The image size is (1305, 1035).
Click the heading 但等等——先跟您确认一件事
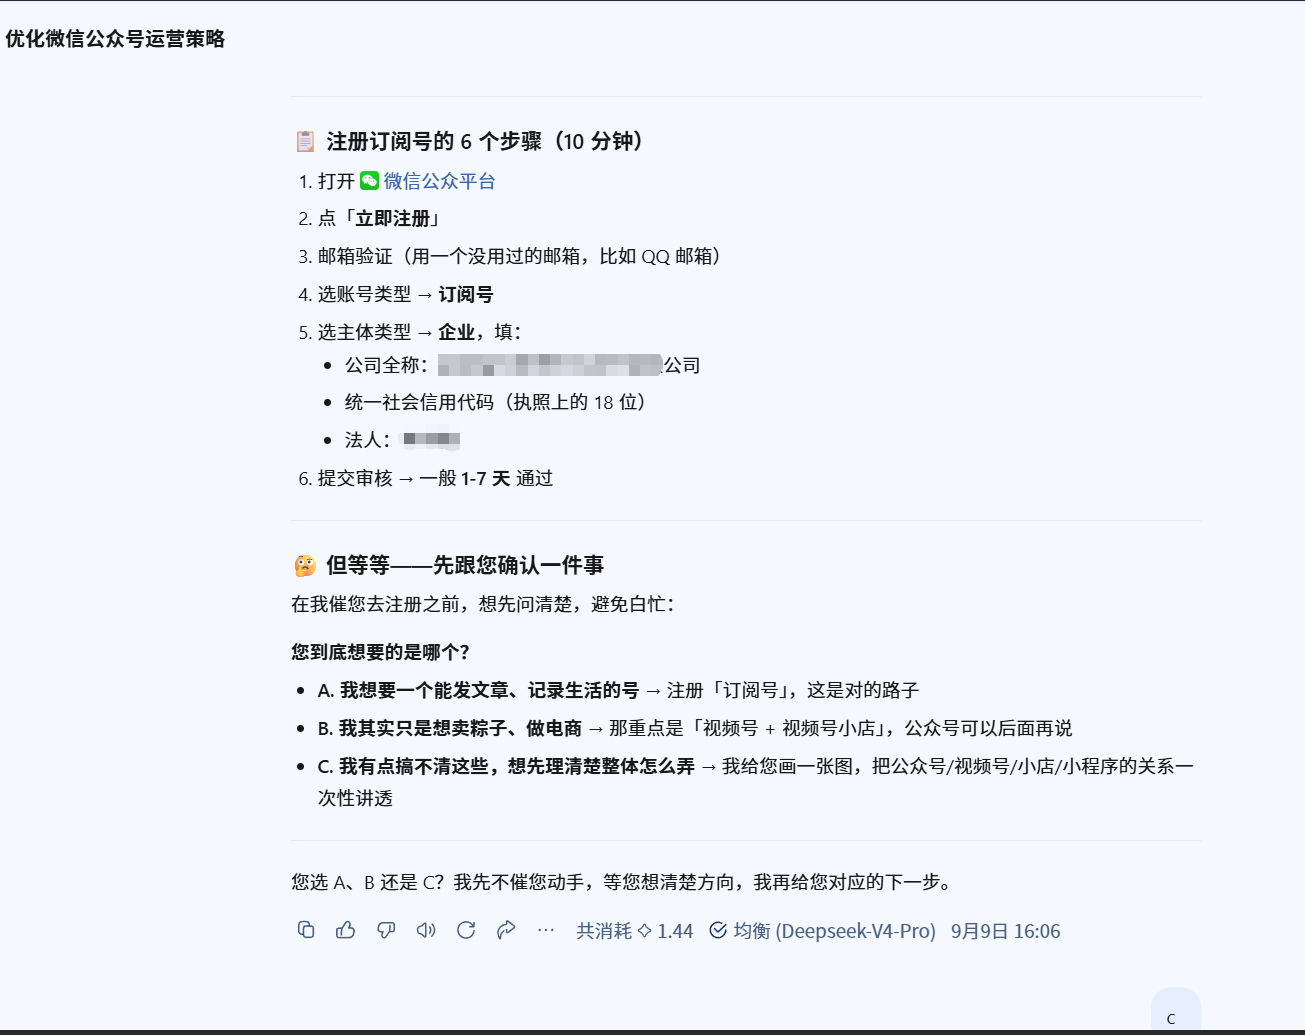[x=465, y=565]
